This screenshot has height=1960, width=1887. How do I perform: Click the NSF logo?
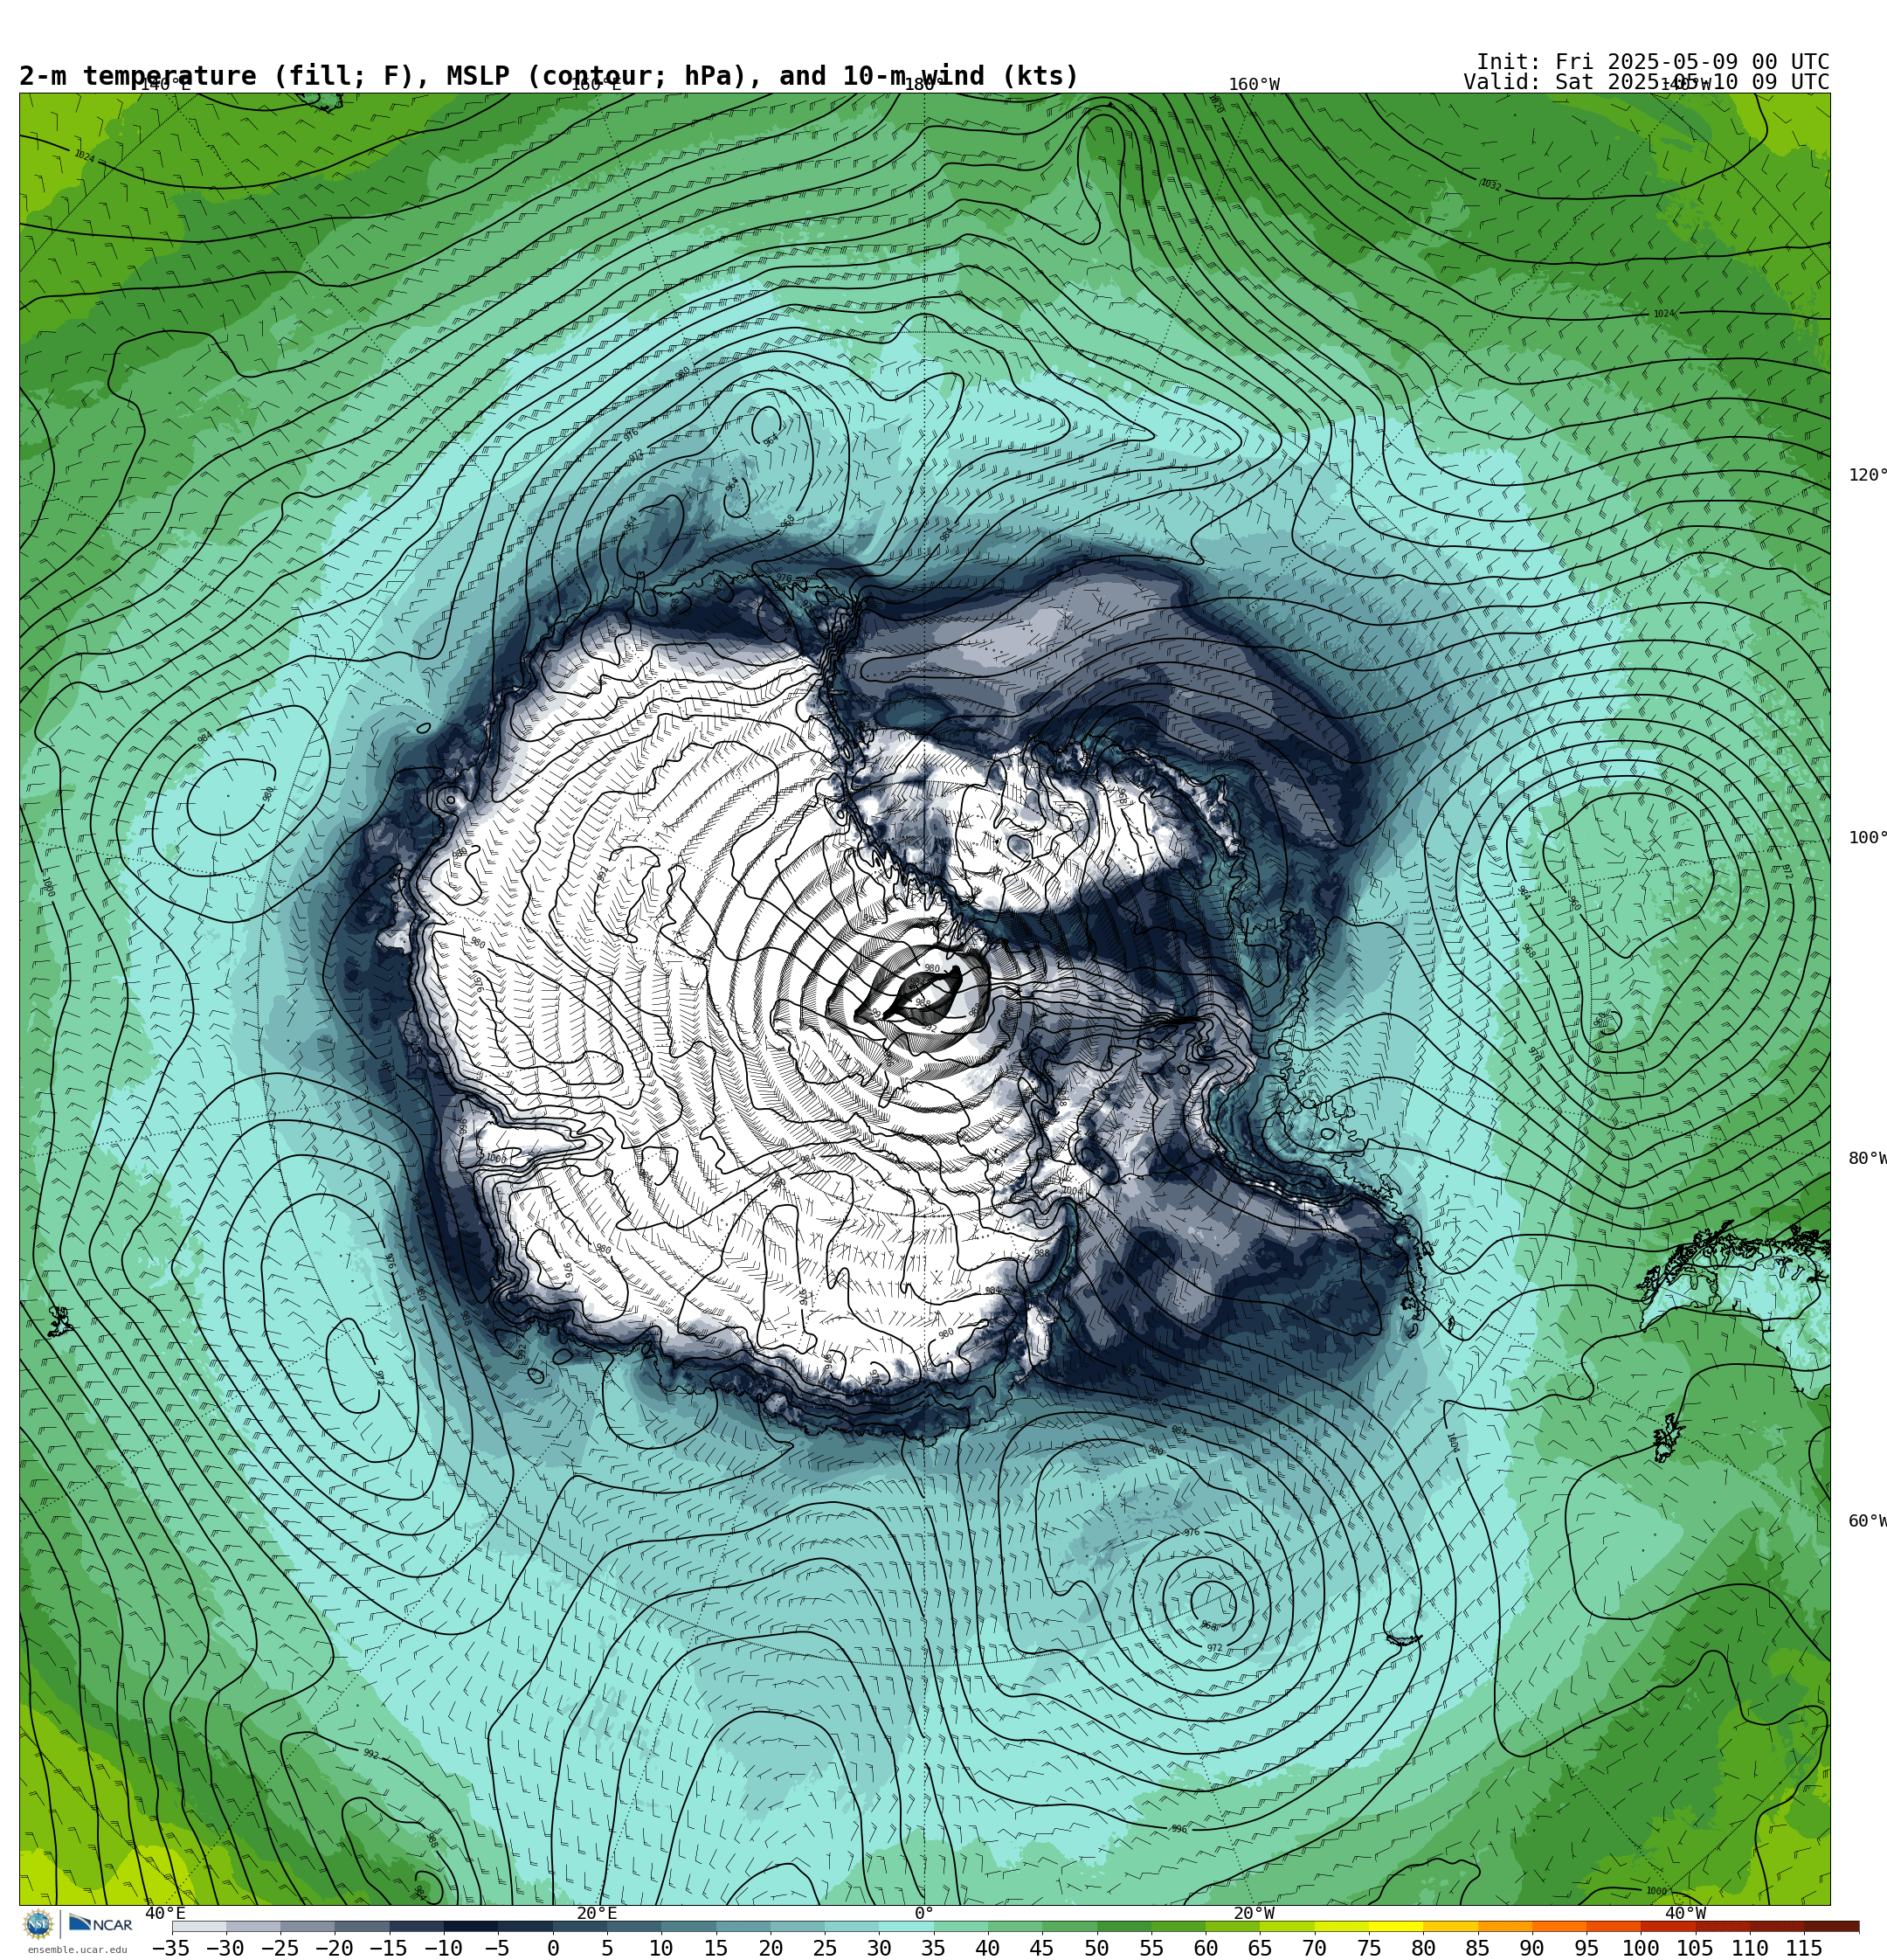tap(38, 1924)
